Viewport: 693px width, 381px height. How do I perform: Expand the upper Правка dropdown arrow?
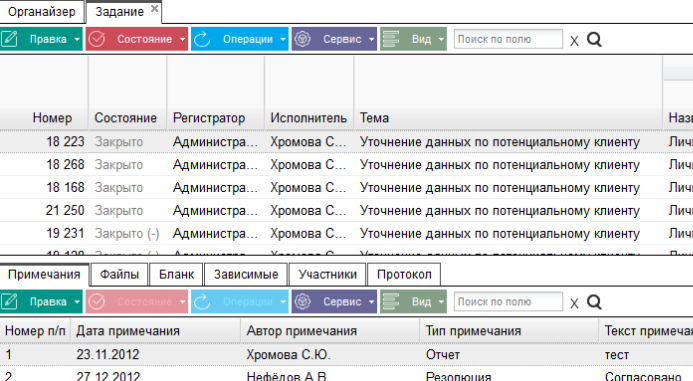click(77, 39)
